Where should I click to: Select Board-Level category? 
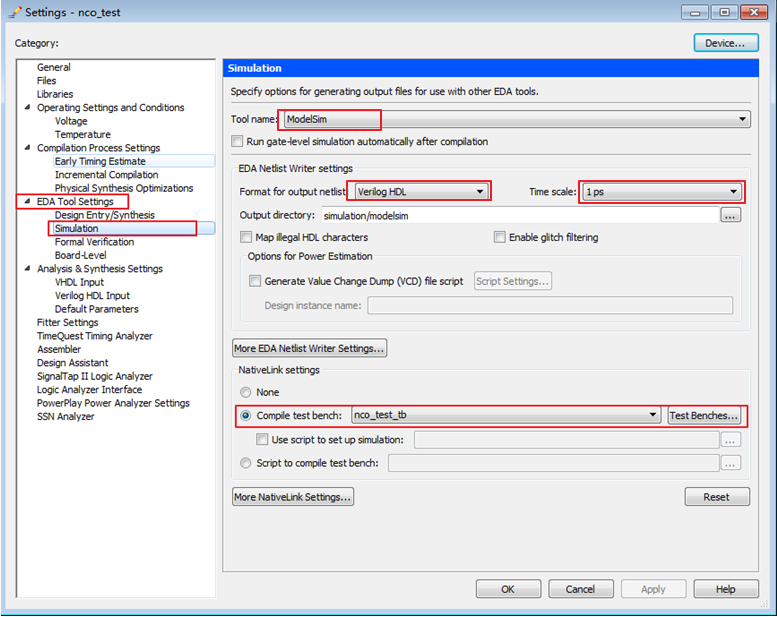pyautogui.click(x=80, y=255)
